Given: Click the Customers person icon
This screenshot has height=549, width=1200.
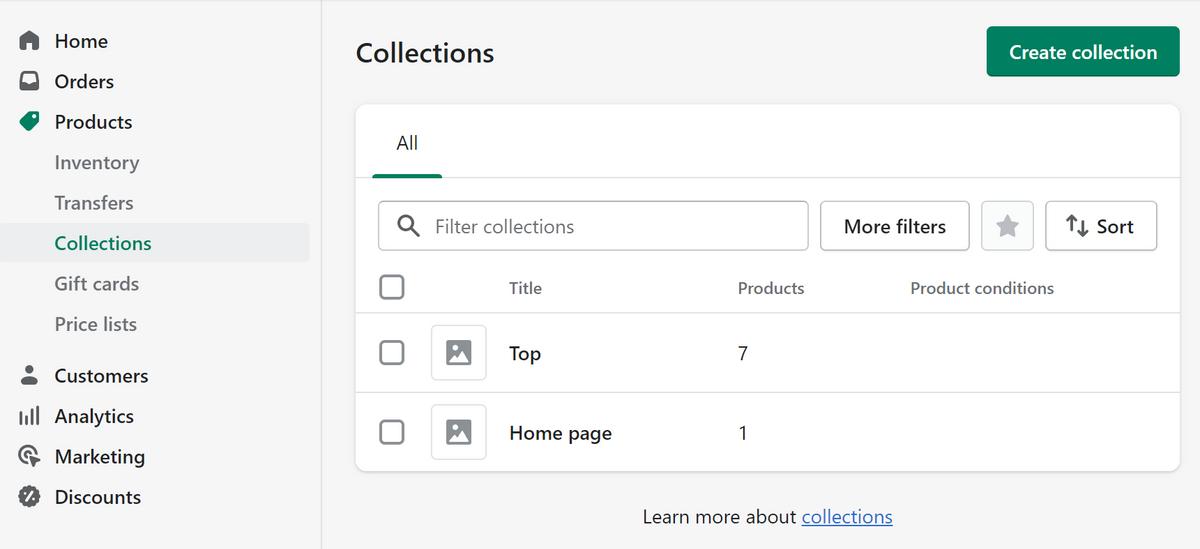Looking at the screenshot, I should coord(30,376).
